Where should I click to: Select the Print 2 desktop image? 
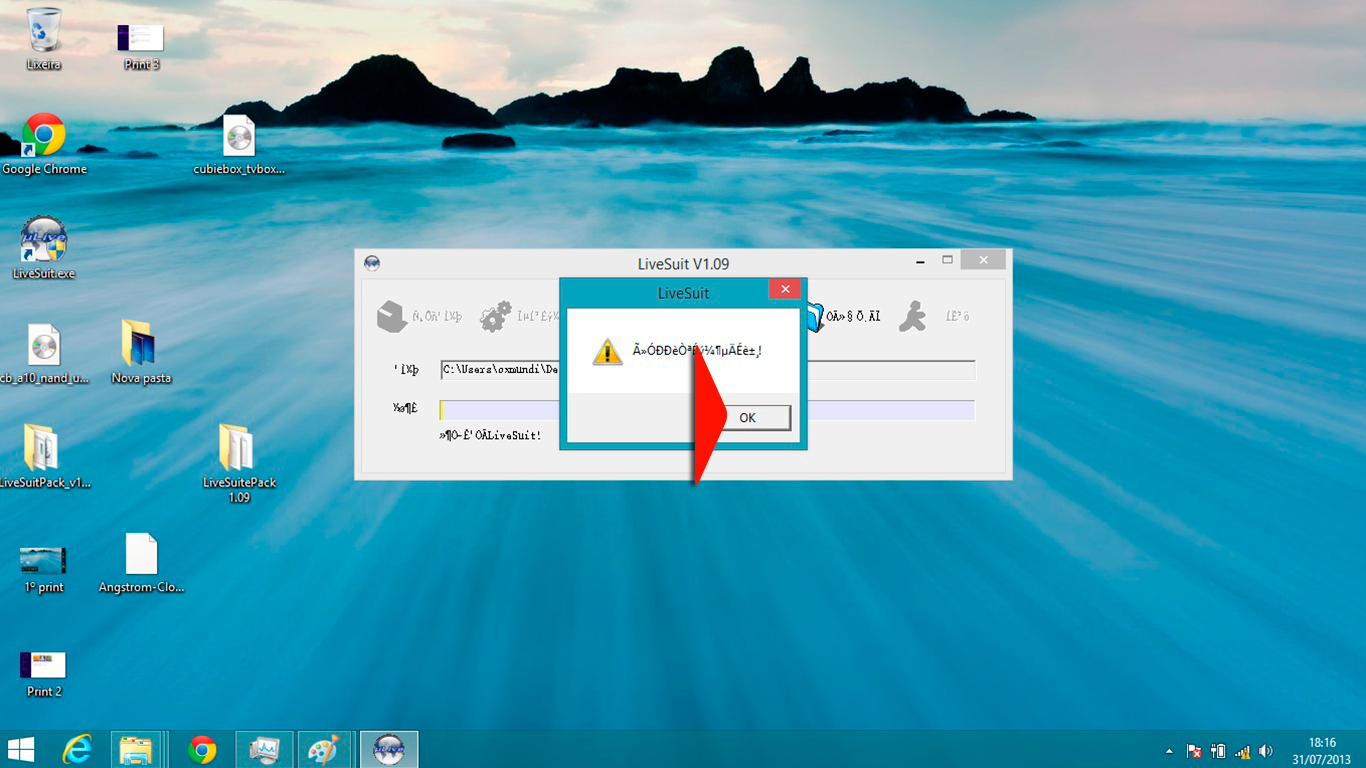tap(44, 674)
